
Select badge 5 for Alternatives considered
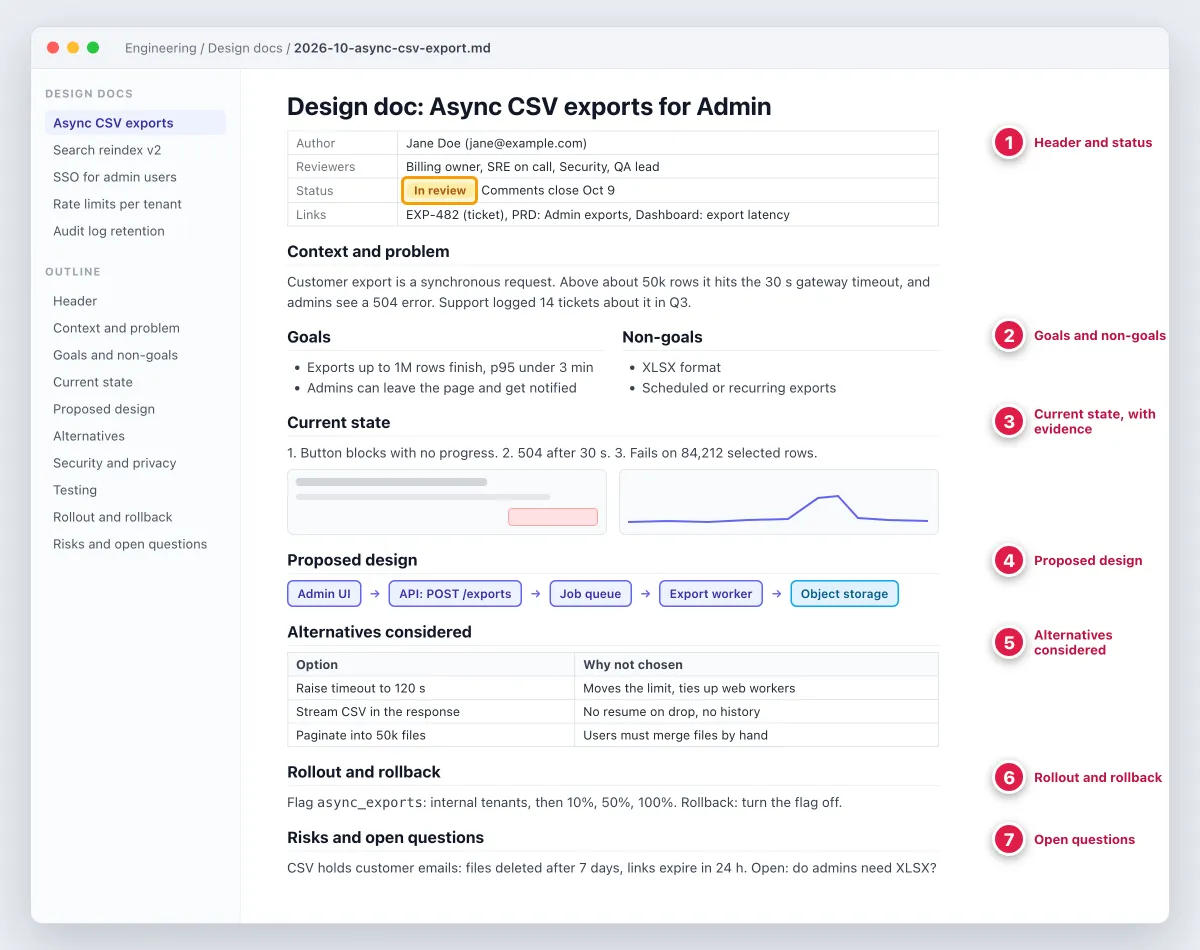click(1009, 643)
